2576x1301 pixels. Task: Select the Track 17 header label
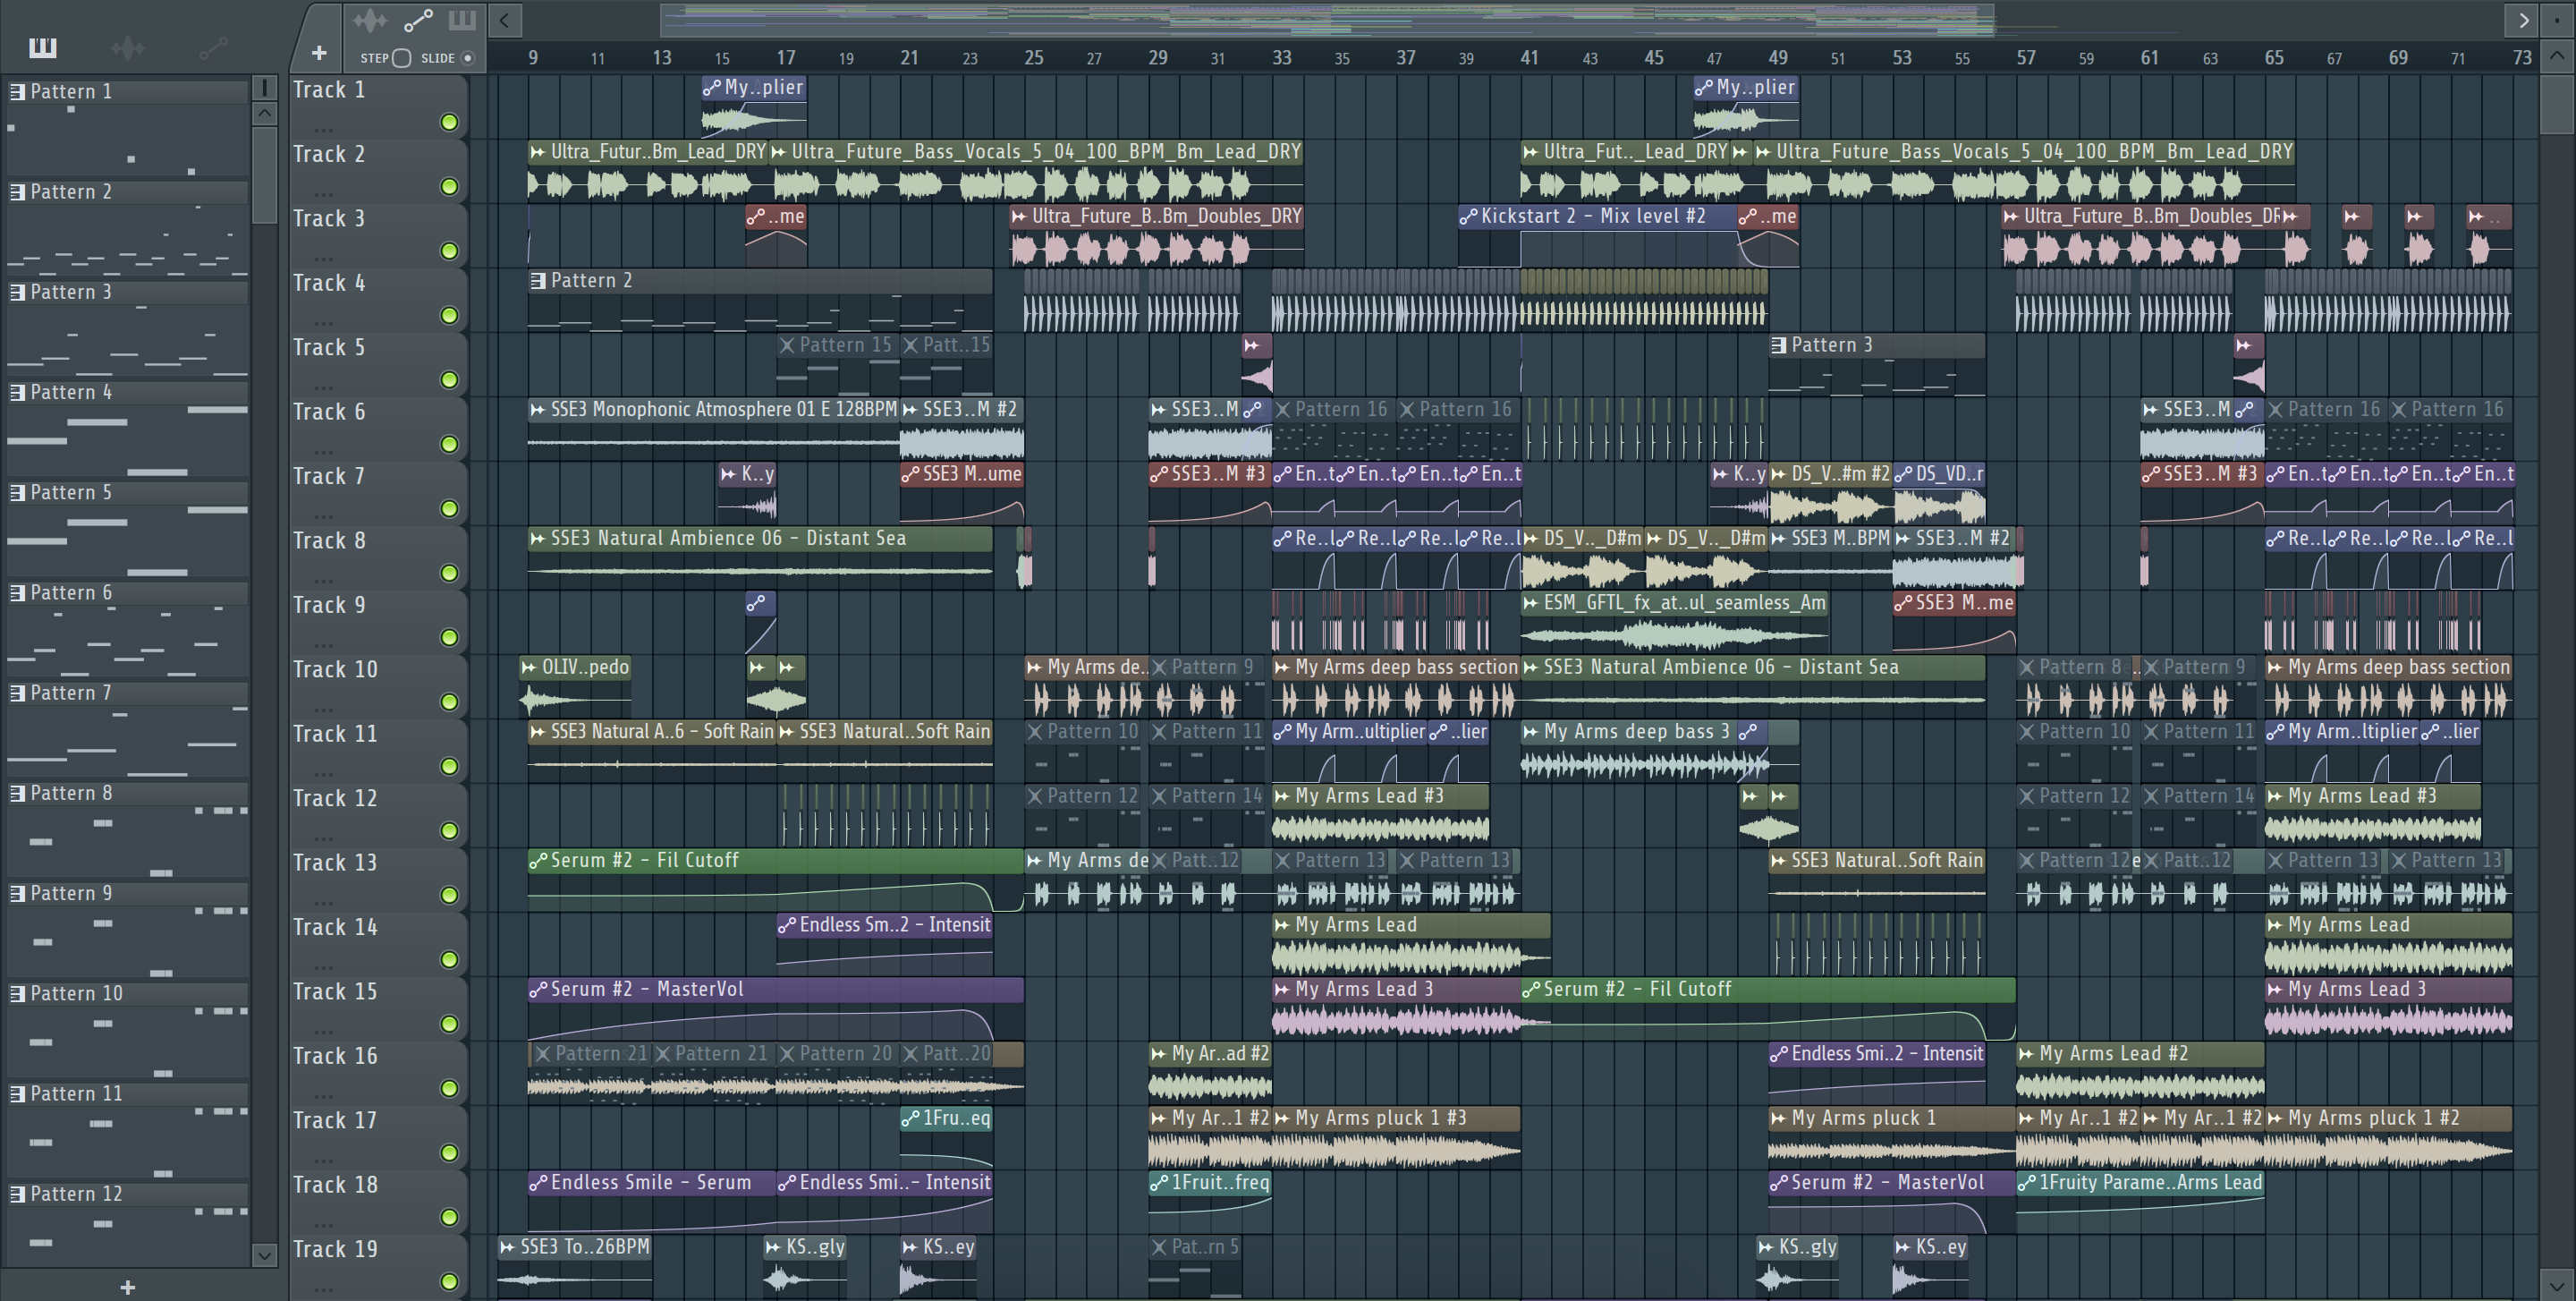point(335,1121)
